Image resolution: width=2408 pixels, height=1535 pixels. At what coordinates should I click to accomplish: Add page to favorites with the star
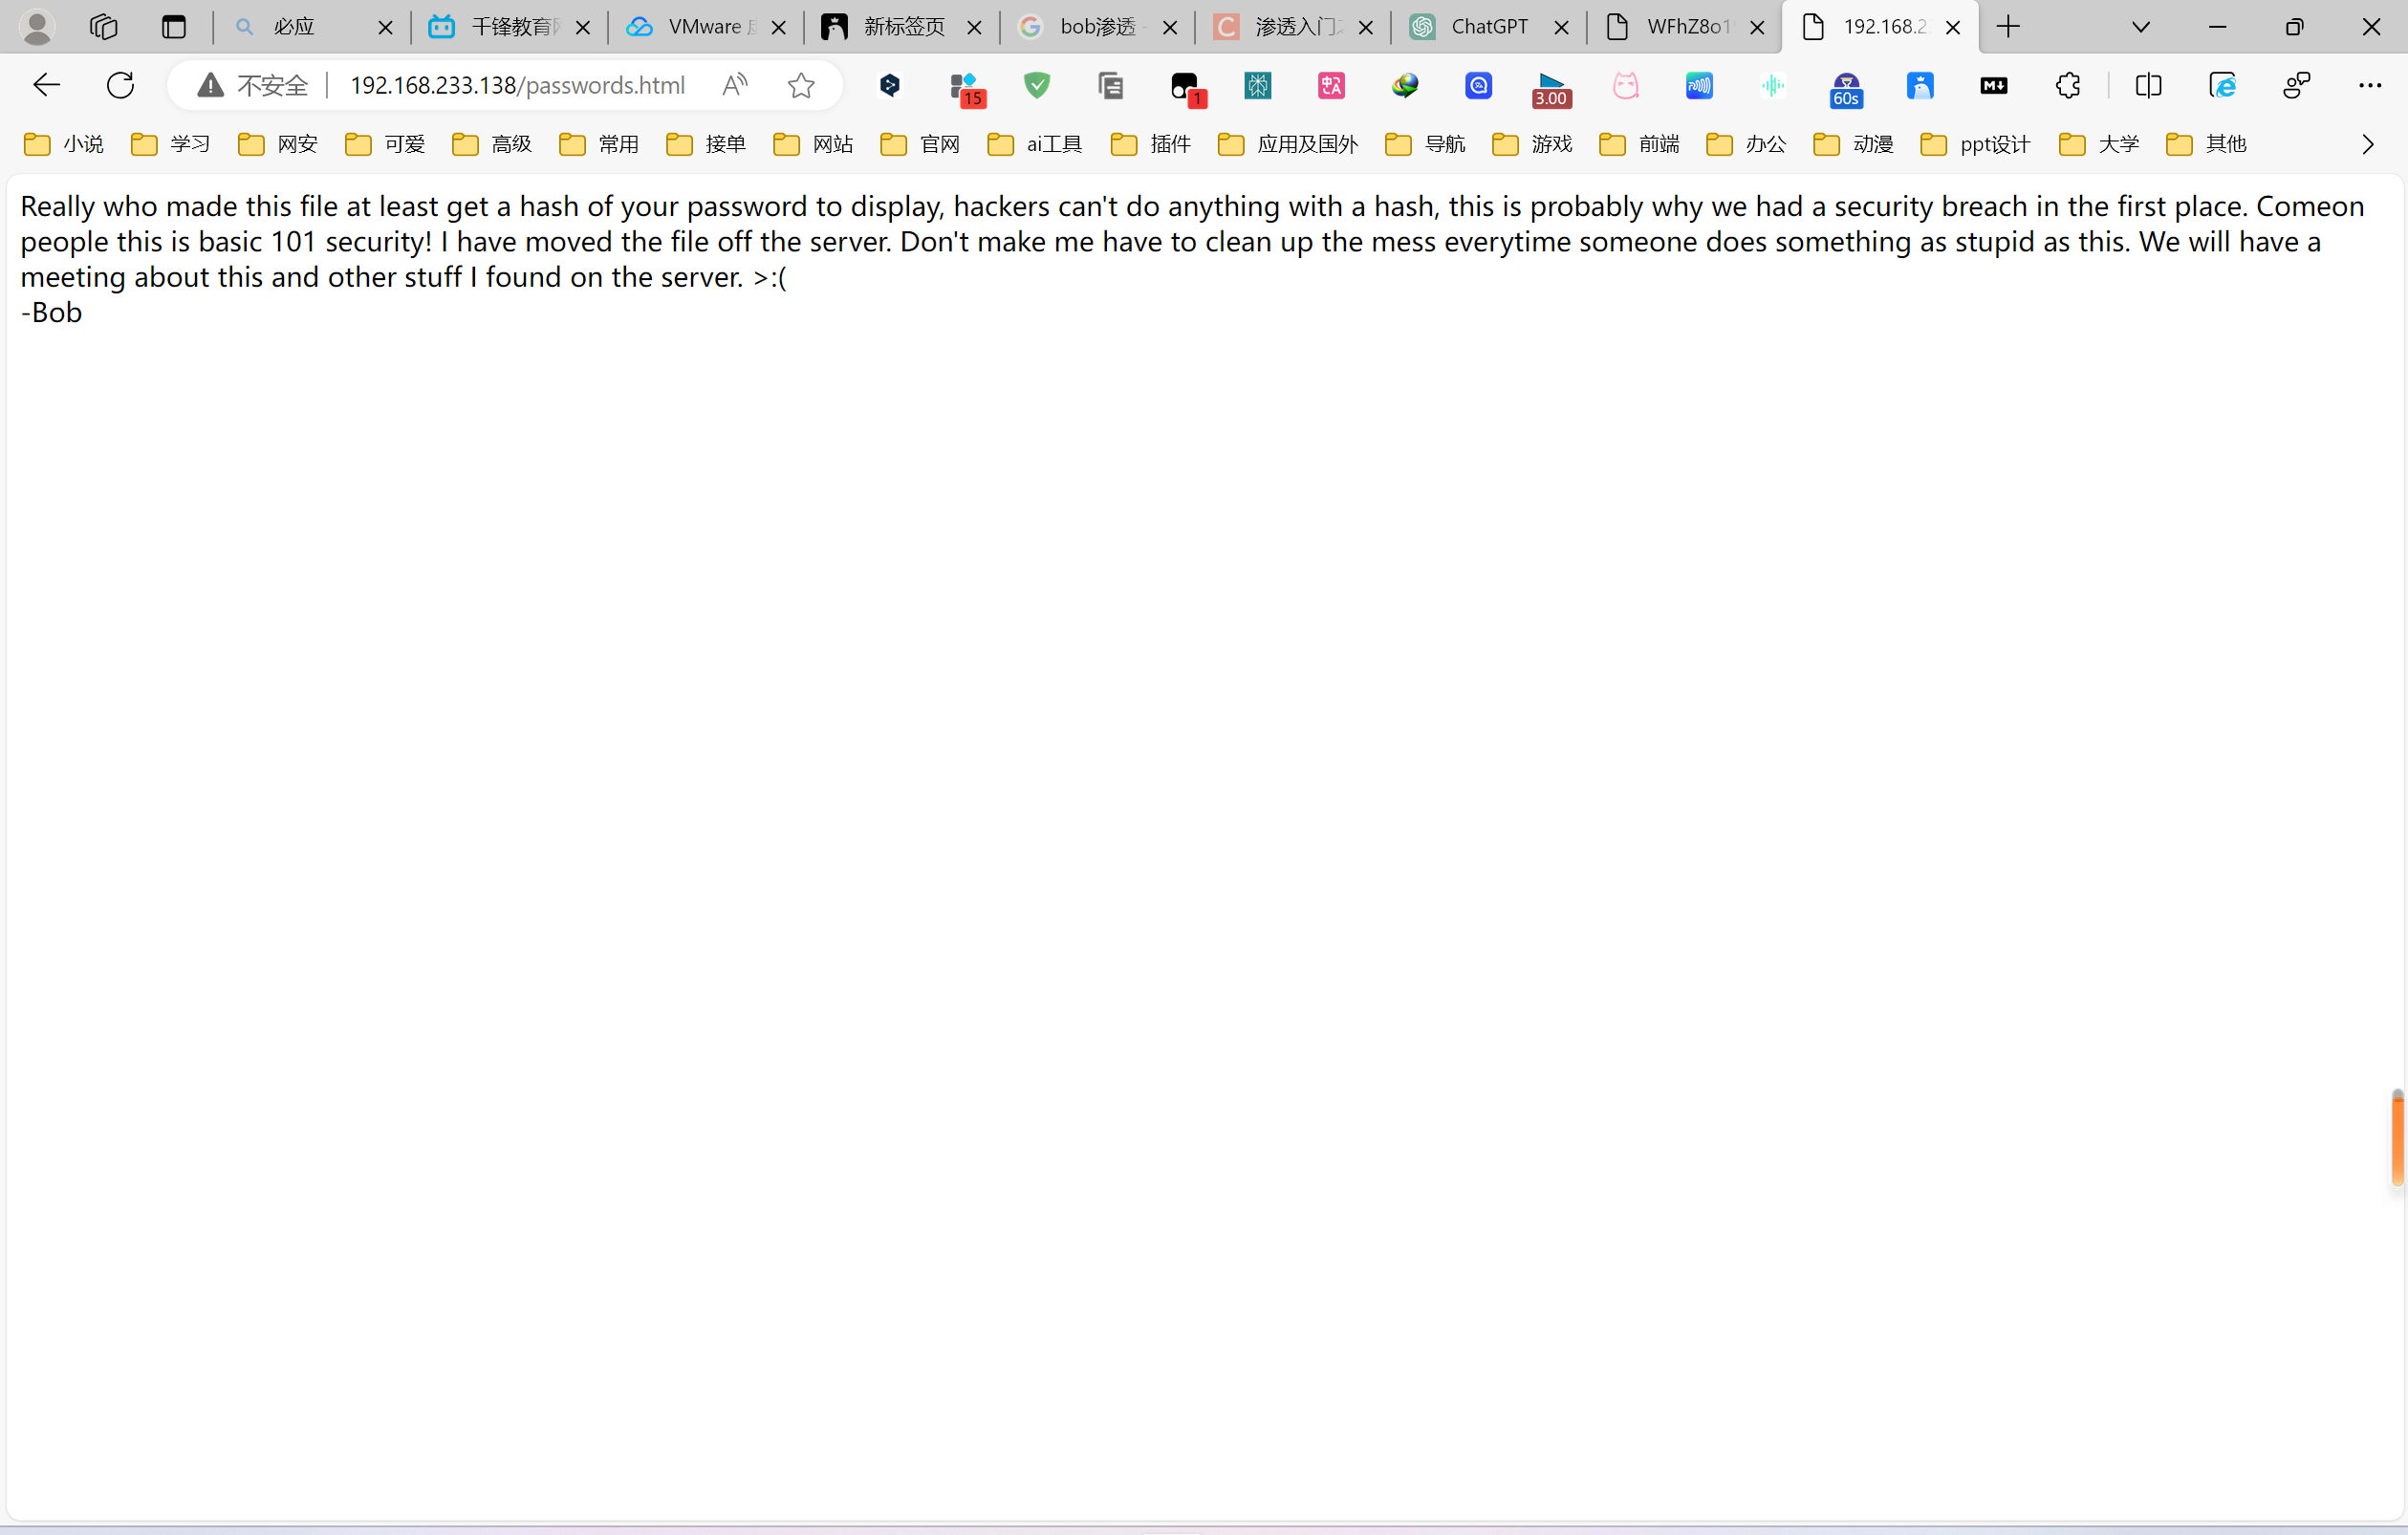click(801, 85)
